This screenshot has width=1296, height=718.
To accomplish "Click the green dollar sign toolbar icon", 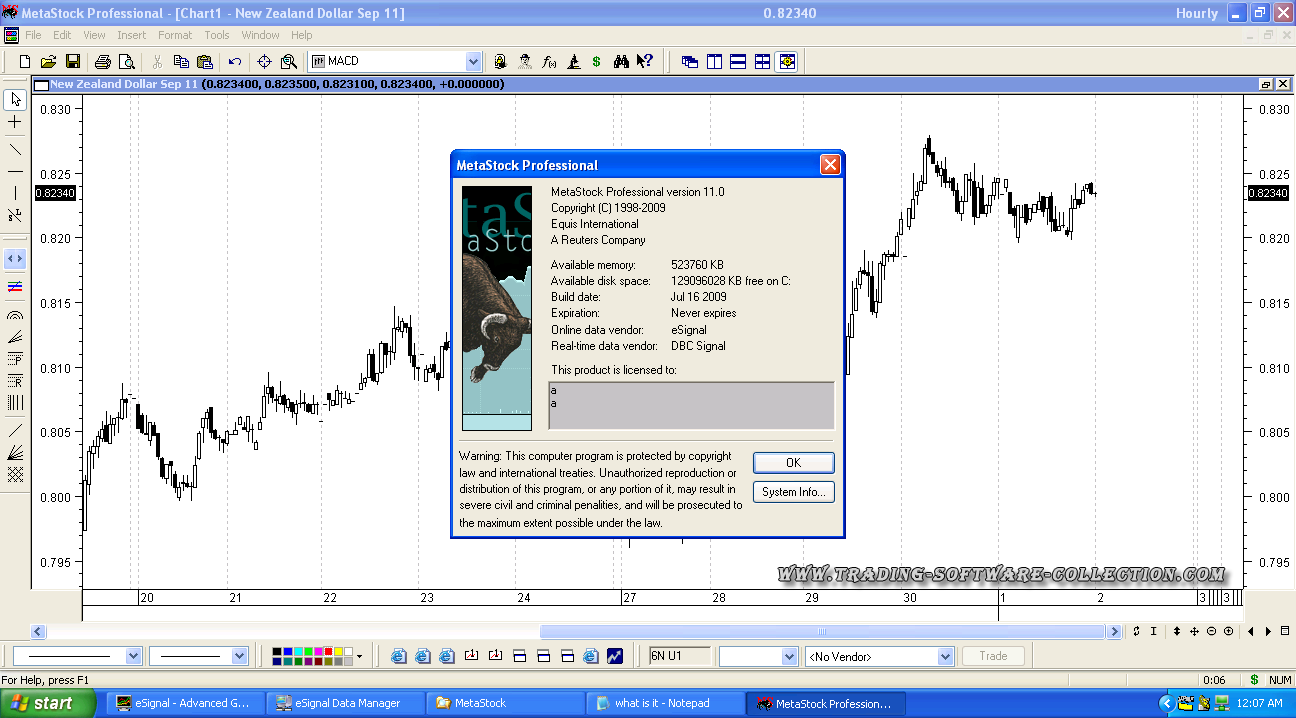I will click(596, 61).
